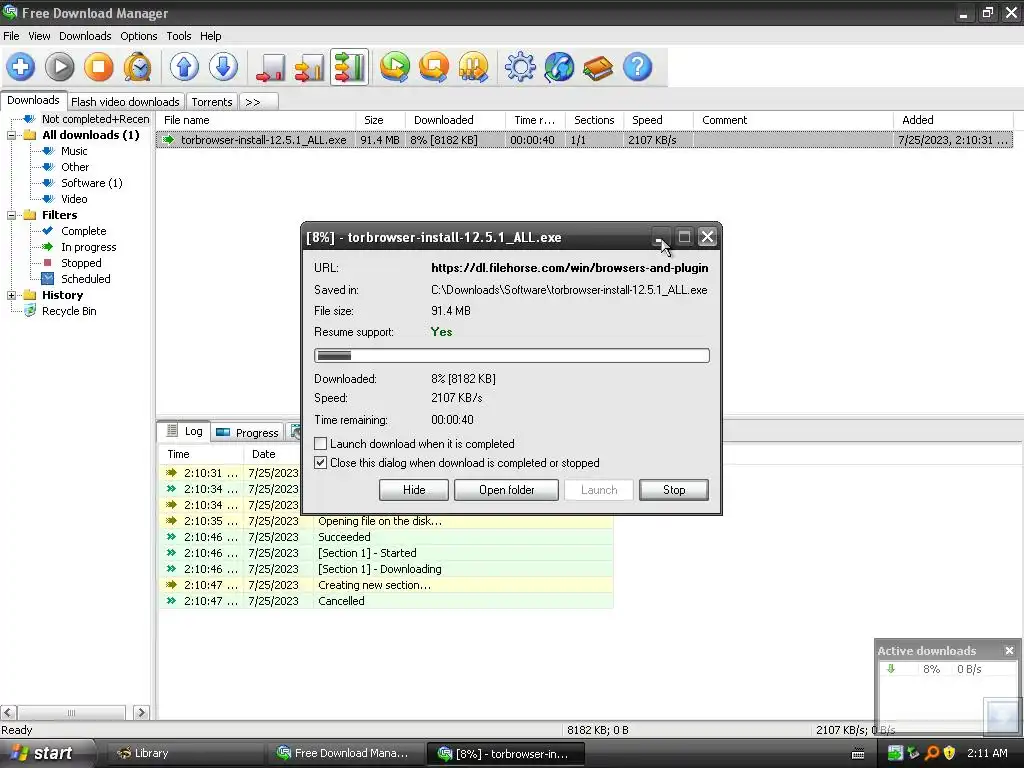Open the Recycle Bin tree item
This screenshot has height=768, width=1024.
(x=69, y=311)
